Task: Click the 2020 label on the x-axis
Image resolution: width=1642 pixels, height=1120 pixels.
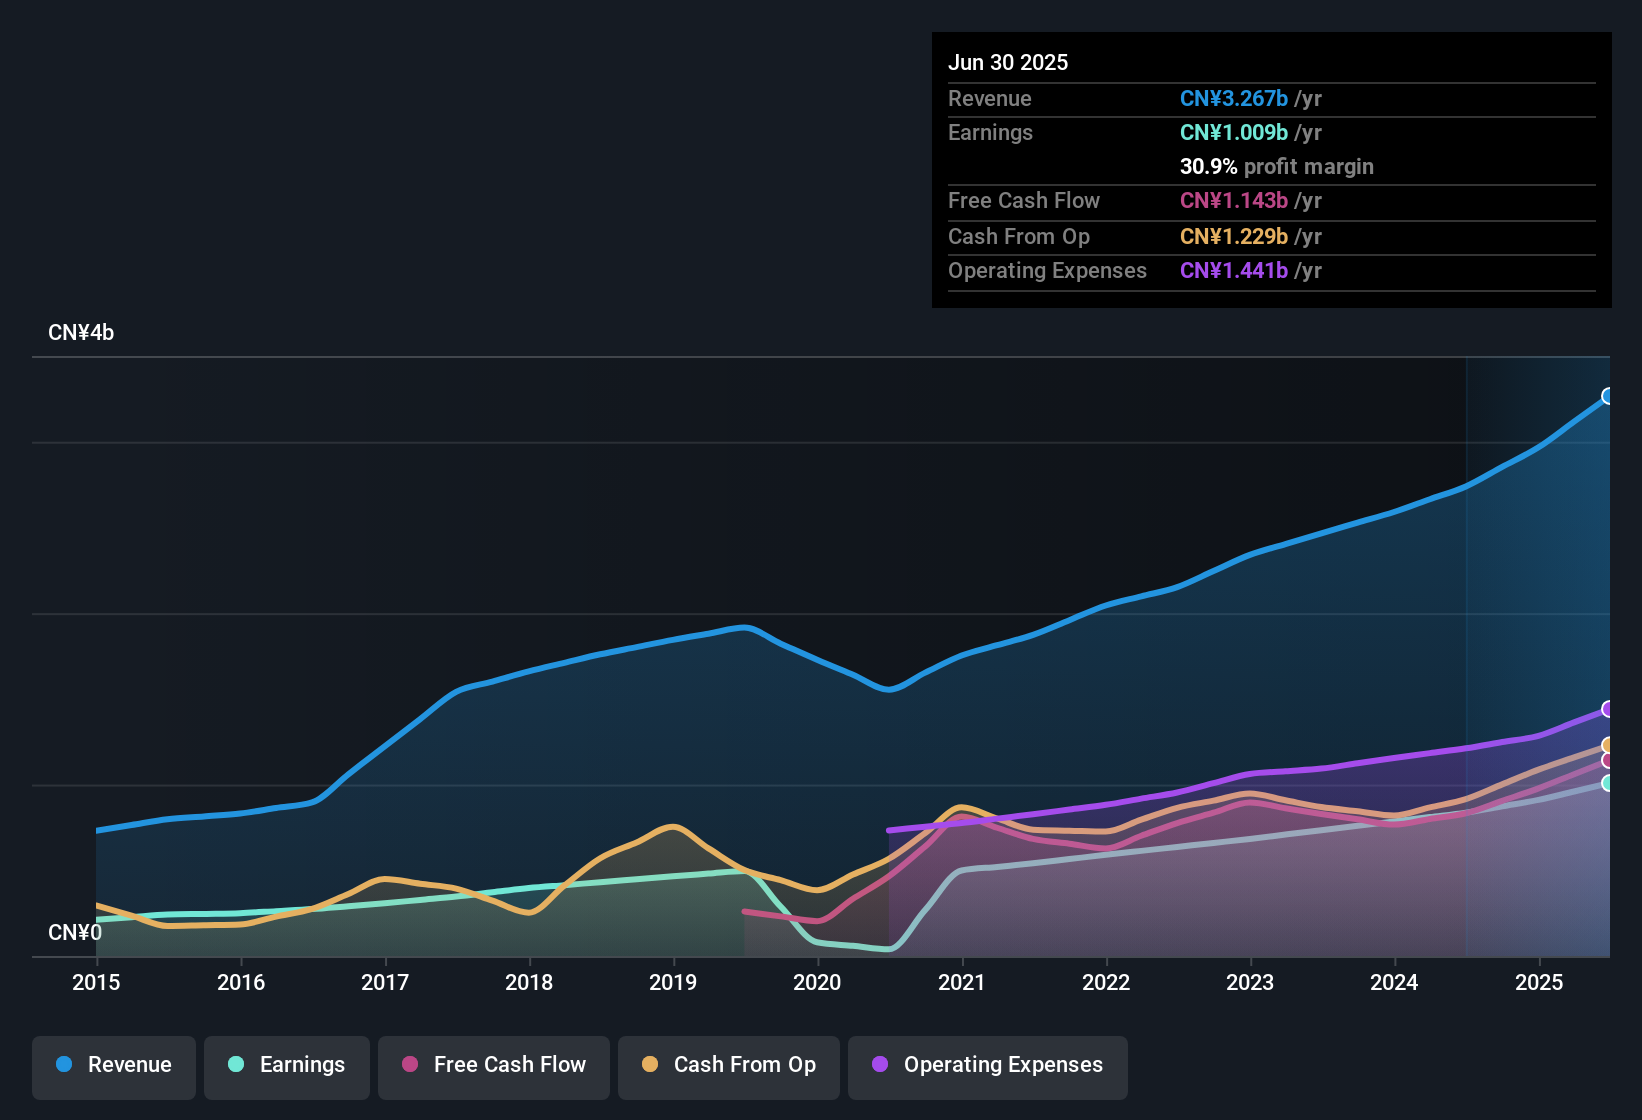Action: (817, 983)
